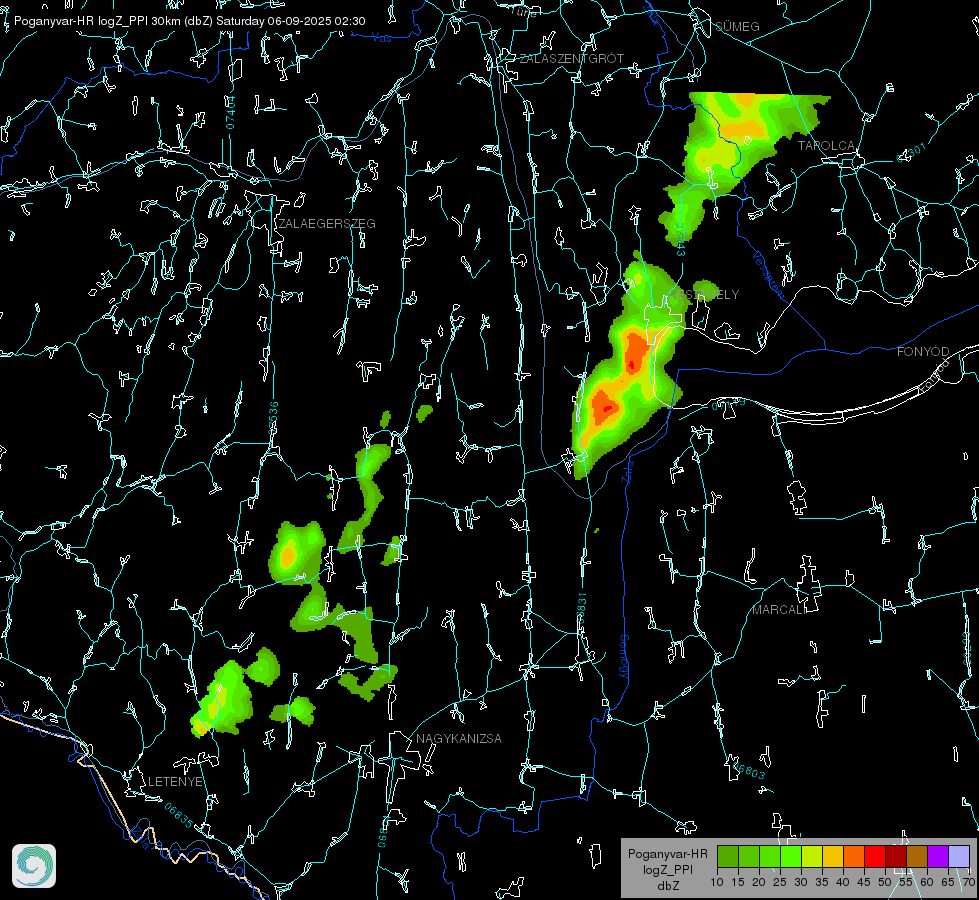Screen dimensions: 979x900
Task: Click the road number 07404 label
Action: (x=231, y=112)
